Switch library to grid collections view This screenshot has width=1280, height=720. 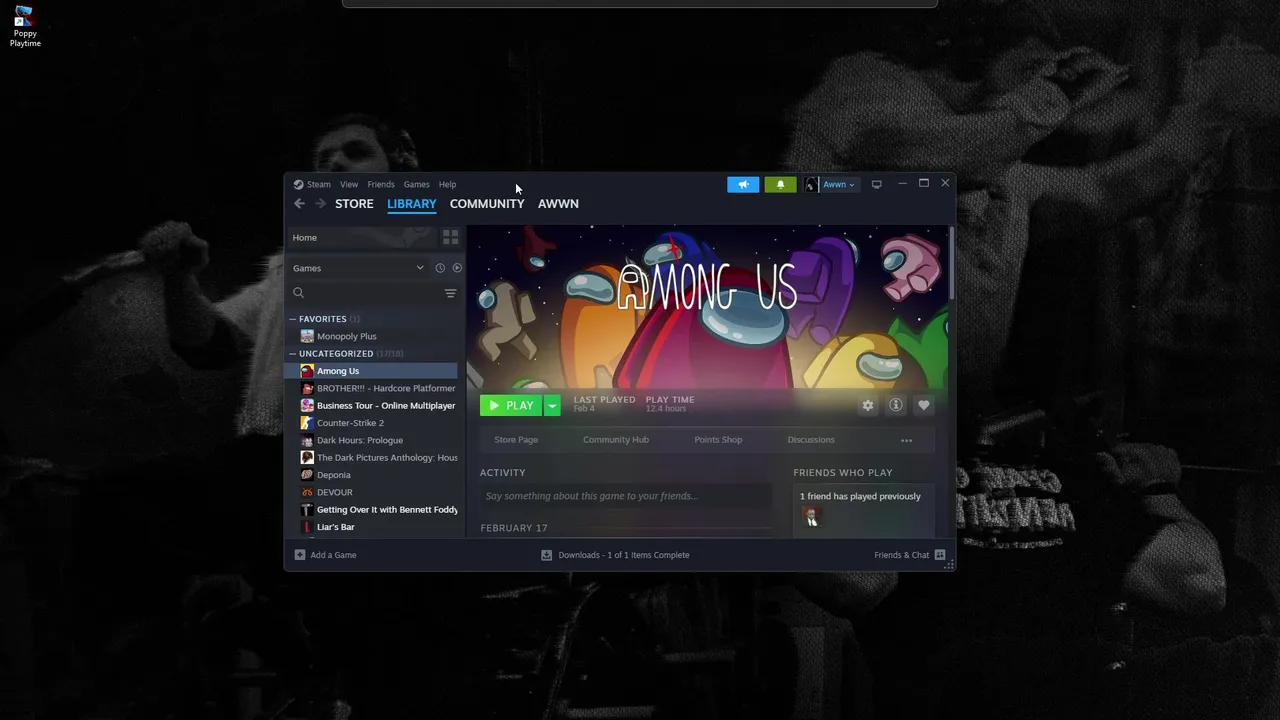tap(451, 237)
